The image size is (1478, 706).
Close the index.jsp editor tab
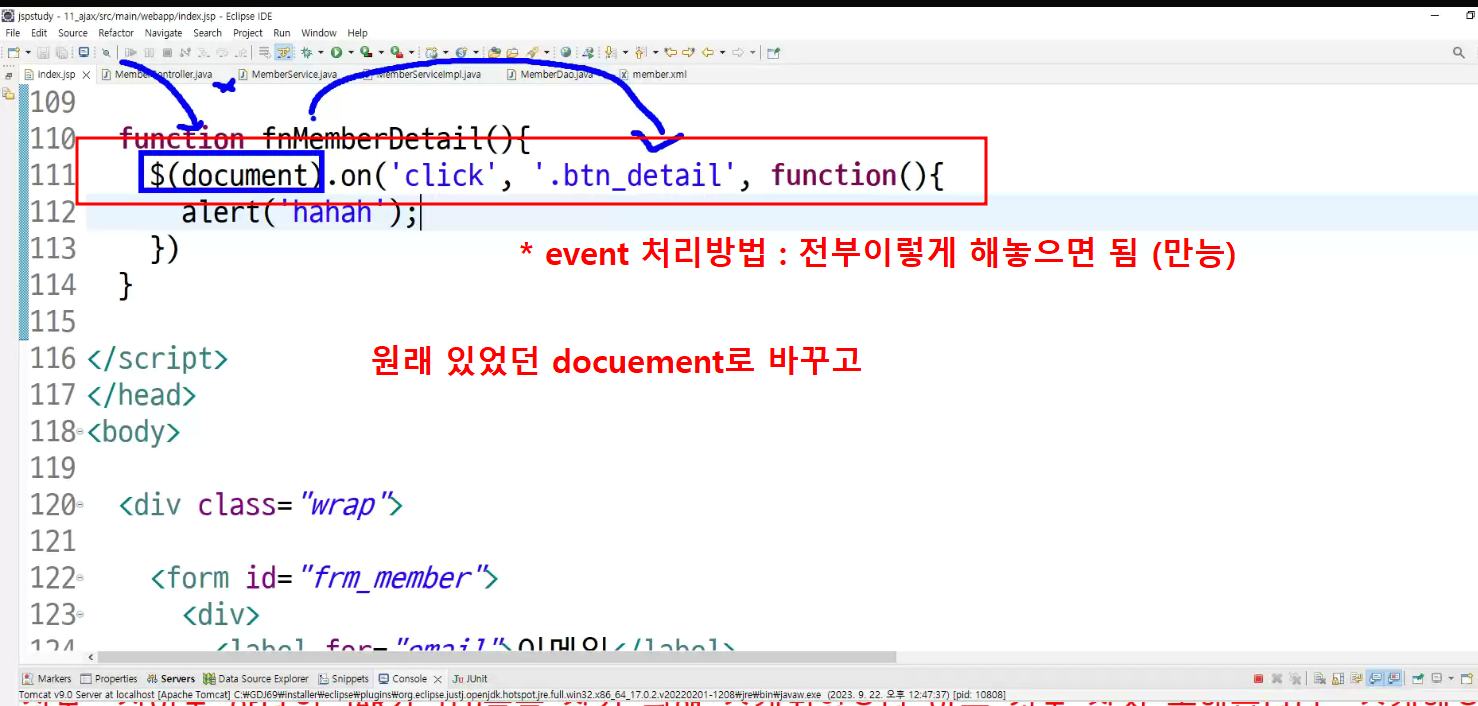pos(86,75)
